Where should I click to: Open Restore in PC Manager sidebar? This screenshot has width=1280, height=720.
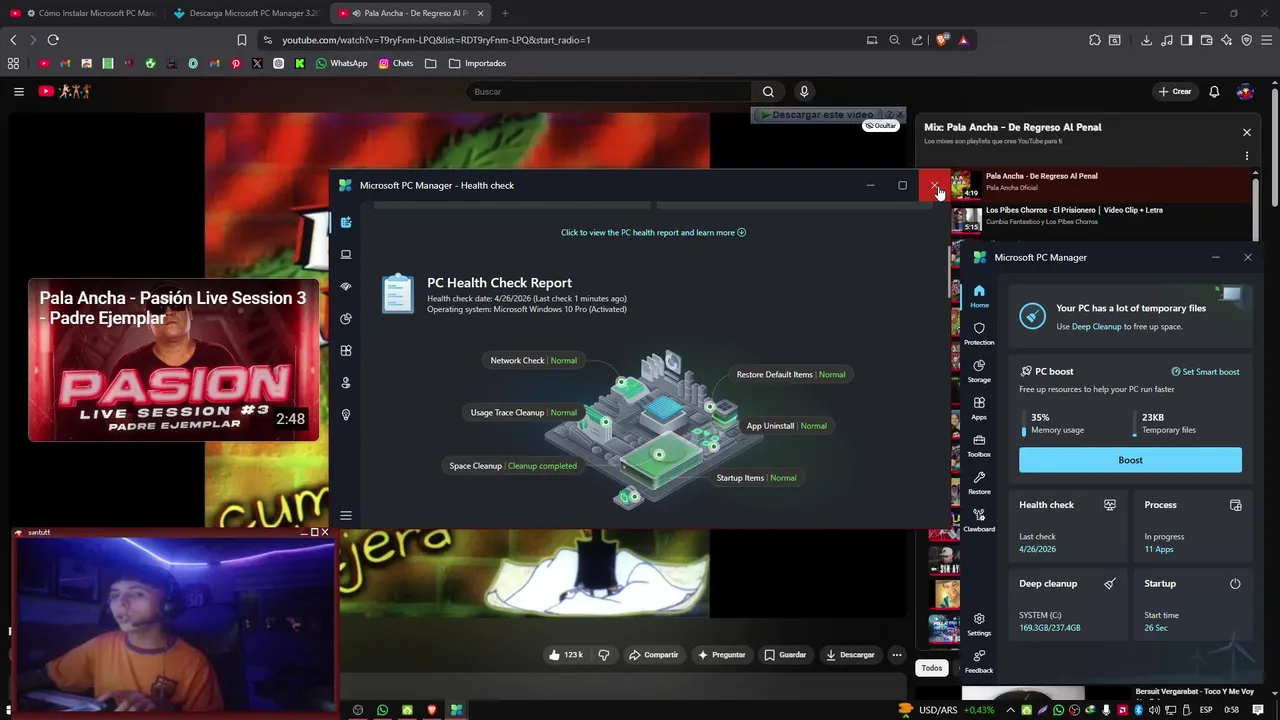click(x=979, y=483)
